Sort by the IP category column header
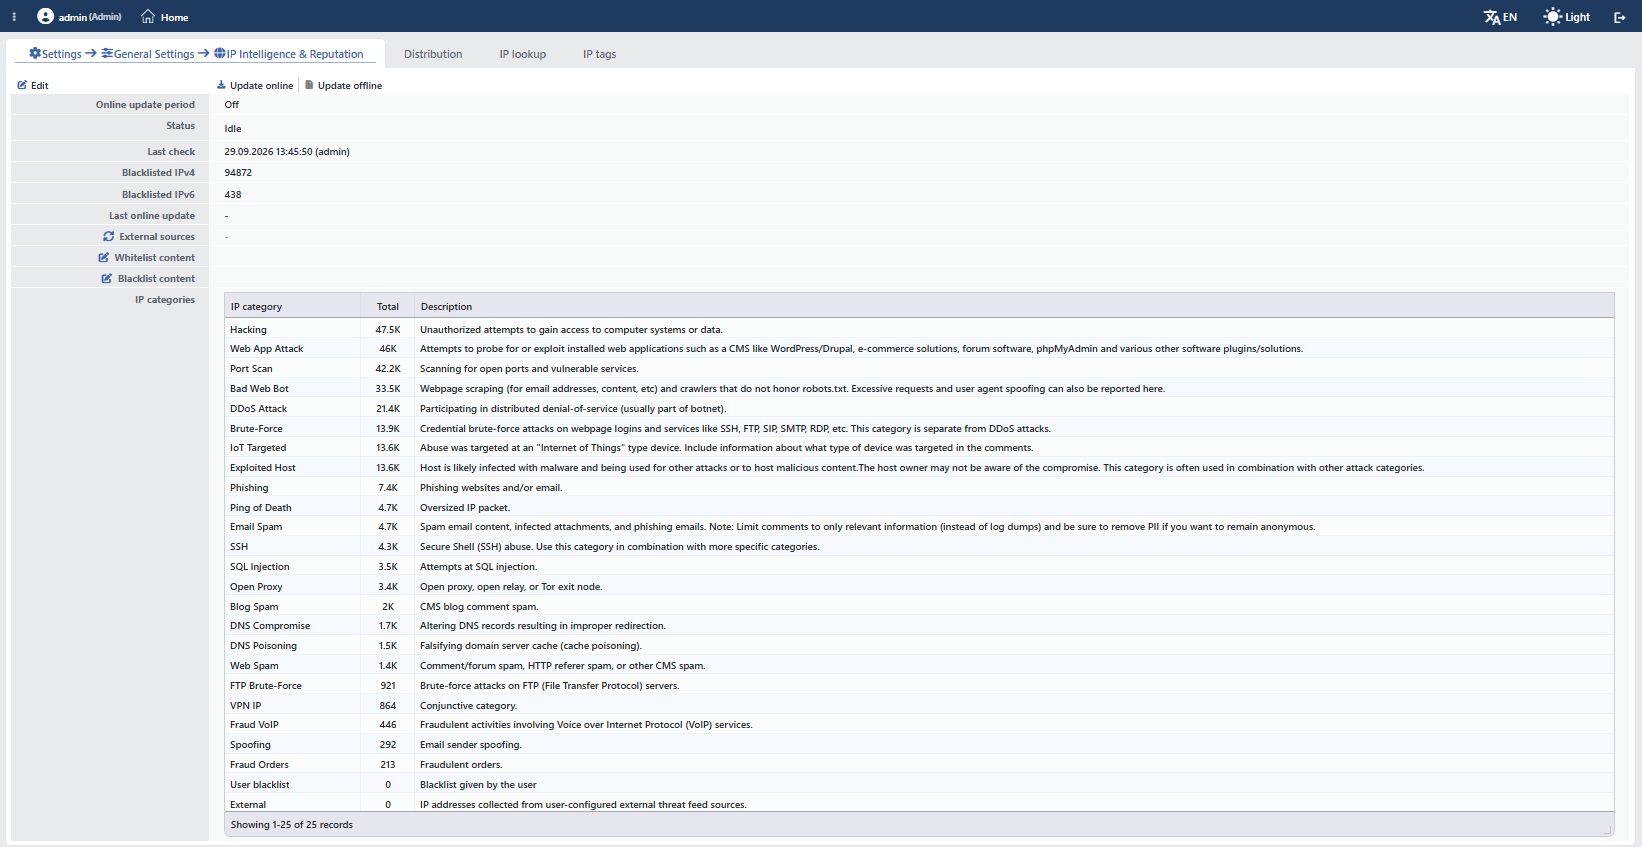The image size is (1642, 847). point(292,306)
